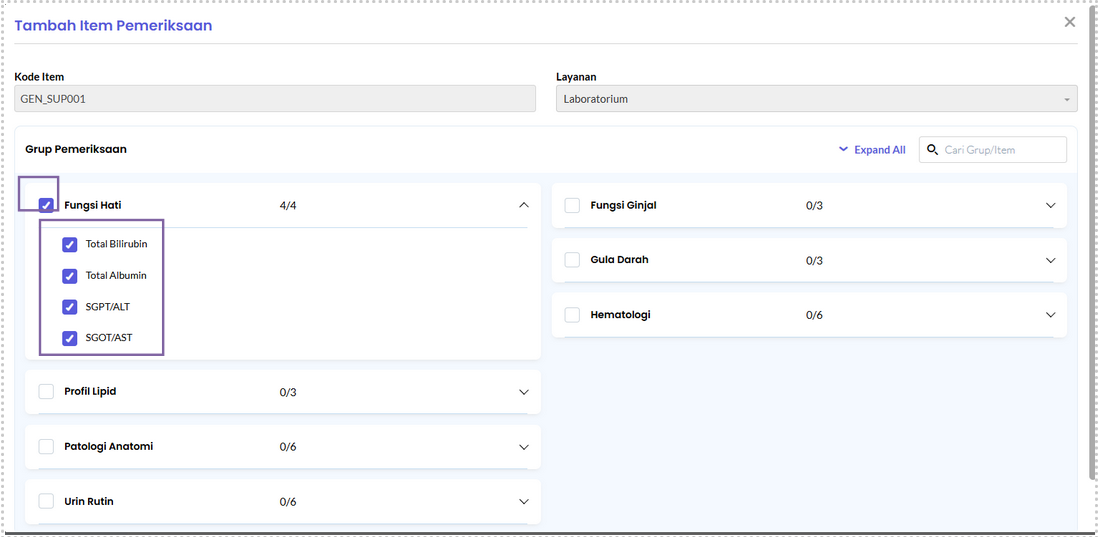The height and width of the screenshot is (537, 1098).
Task: Focus the Cari Grup/Item search field
Action: (x=992, y=149)
